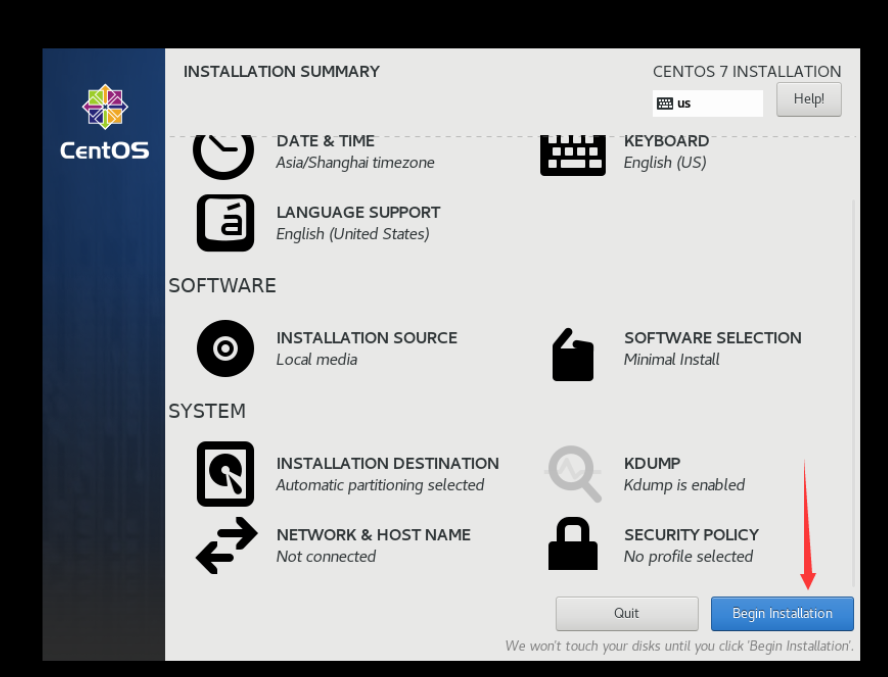Open Date & Time clock icon
The image size is (888, 677).
click(223, 157)
